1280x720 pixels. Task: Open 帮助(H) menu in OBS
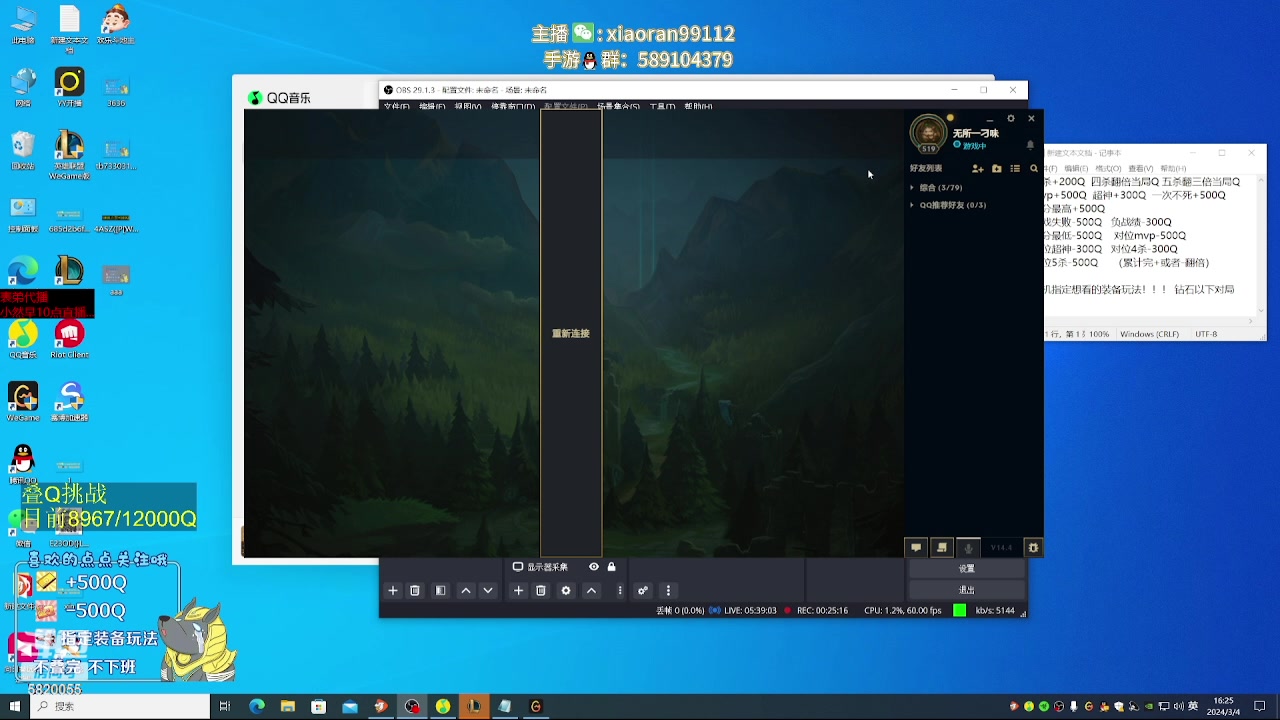tap(698, 106)
